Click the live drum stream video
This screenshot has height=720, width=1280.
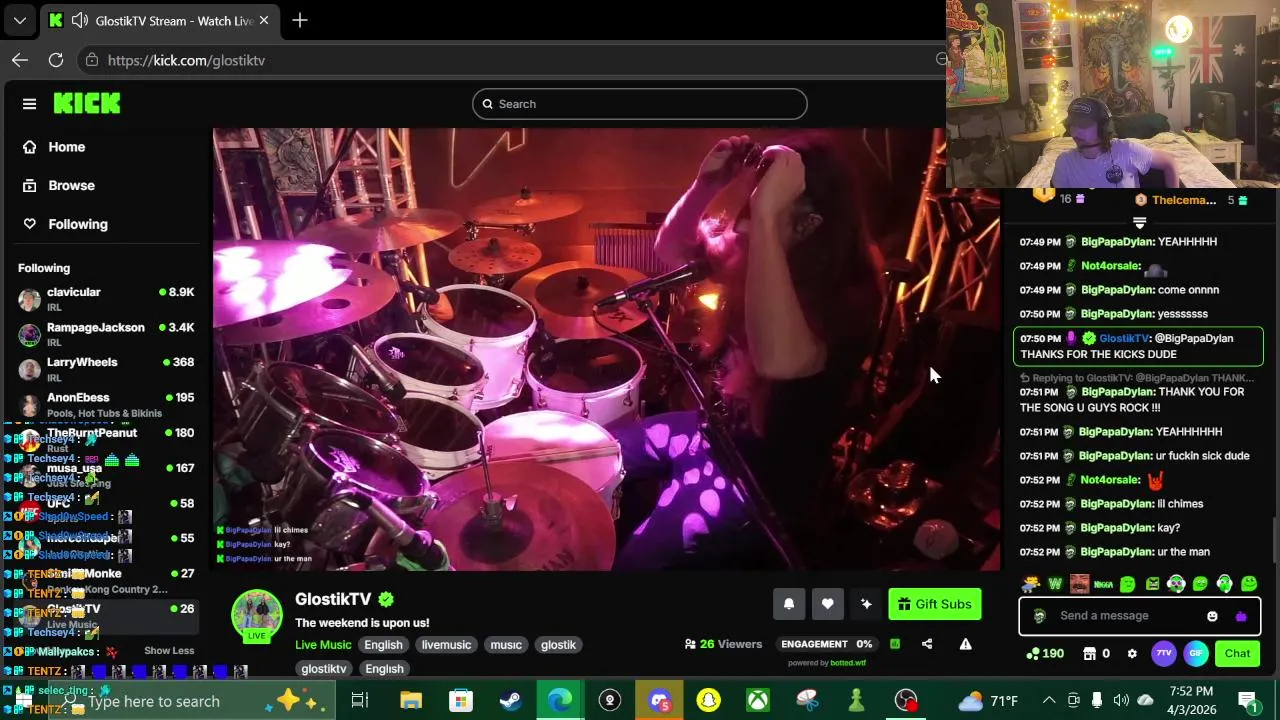tap(606, 349)
